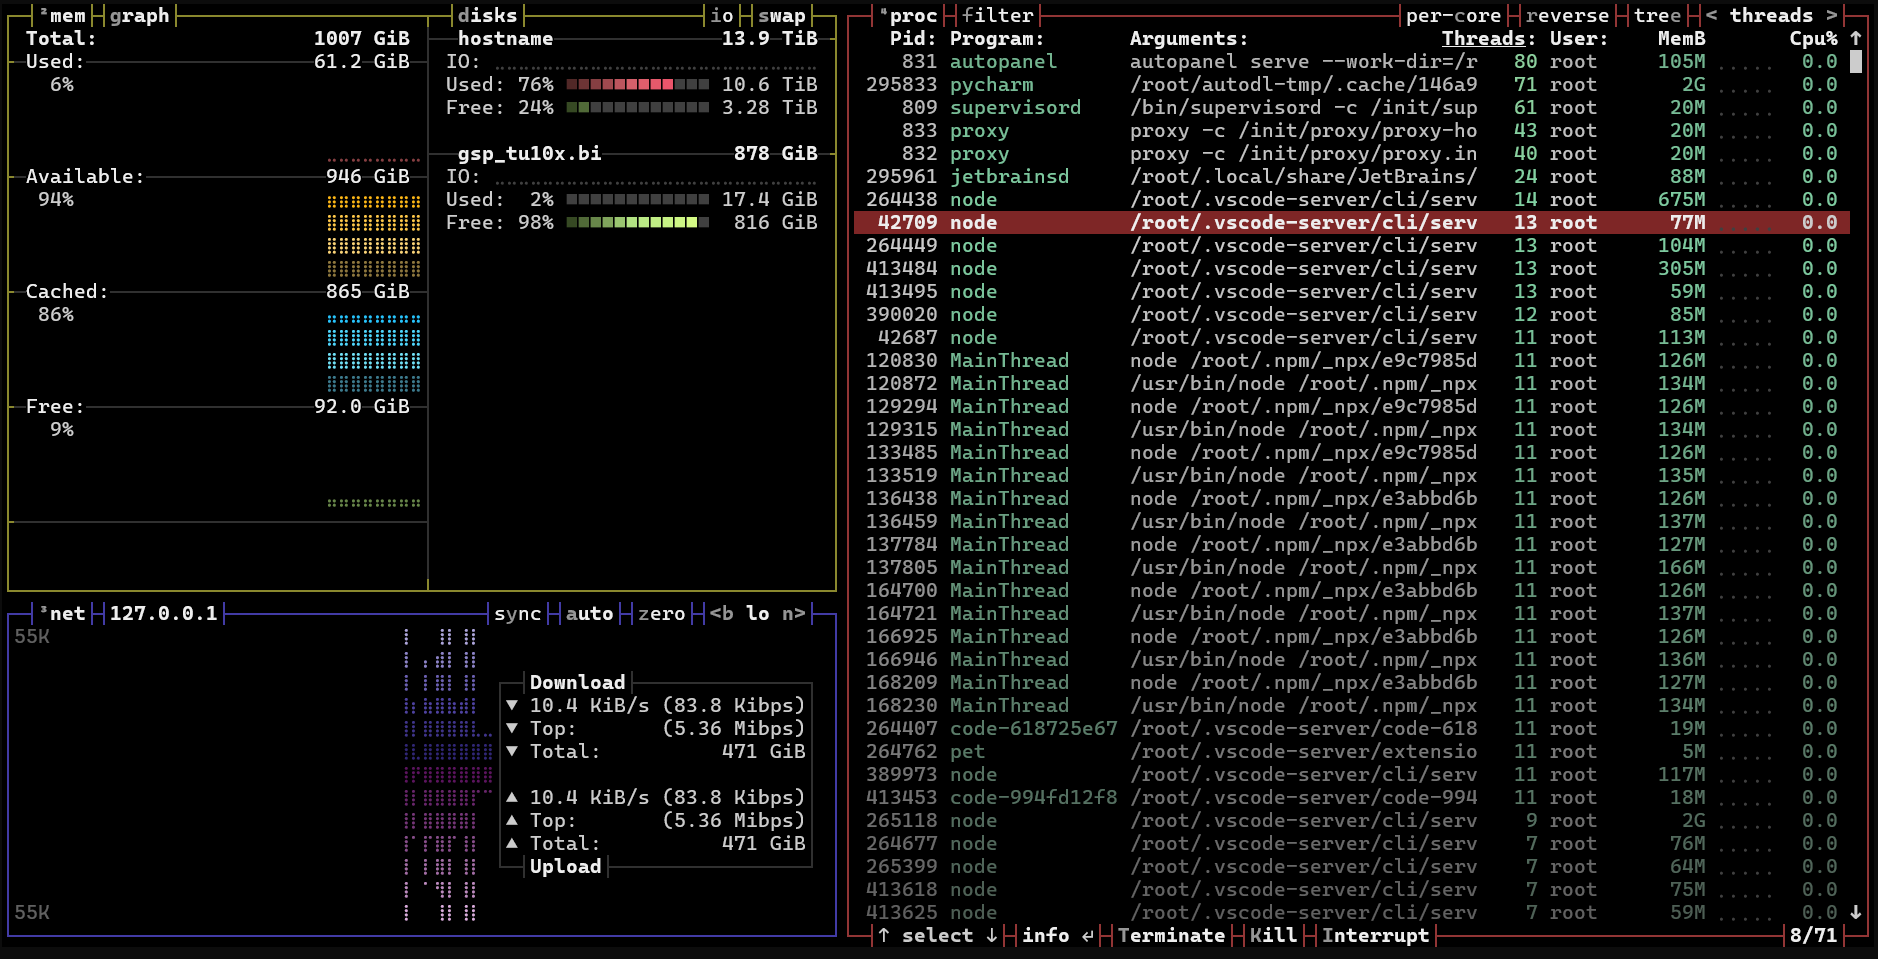Click the left arrow before threads sort
The height and width of the screenshot is (959, 1878).
1711,15
